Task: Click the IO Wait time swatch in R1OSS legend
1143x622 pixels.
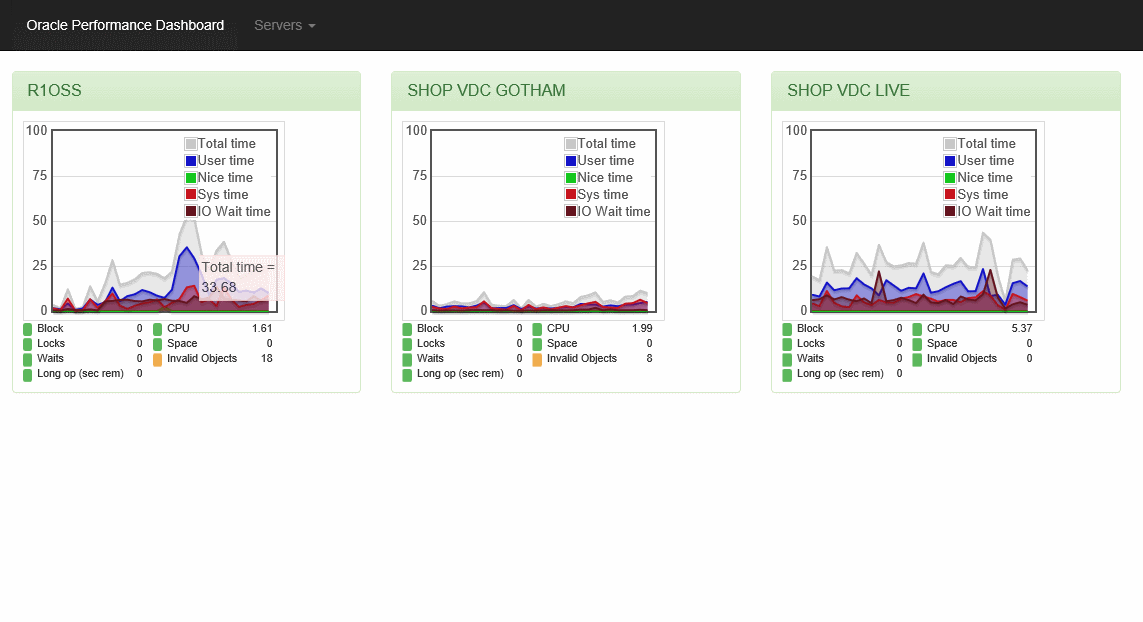Action: pos(191,211)
